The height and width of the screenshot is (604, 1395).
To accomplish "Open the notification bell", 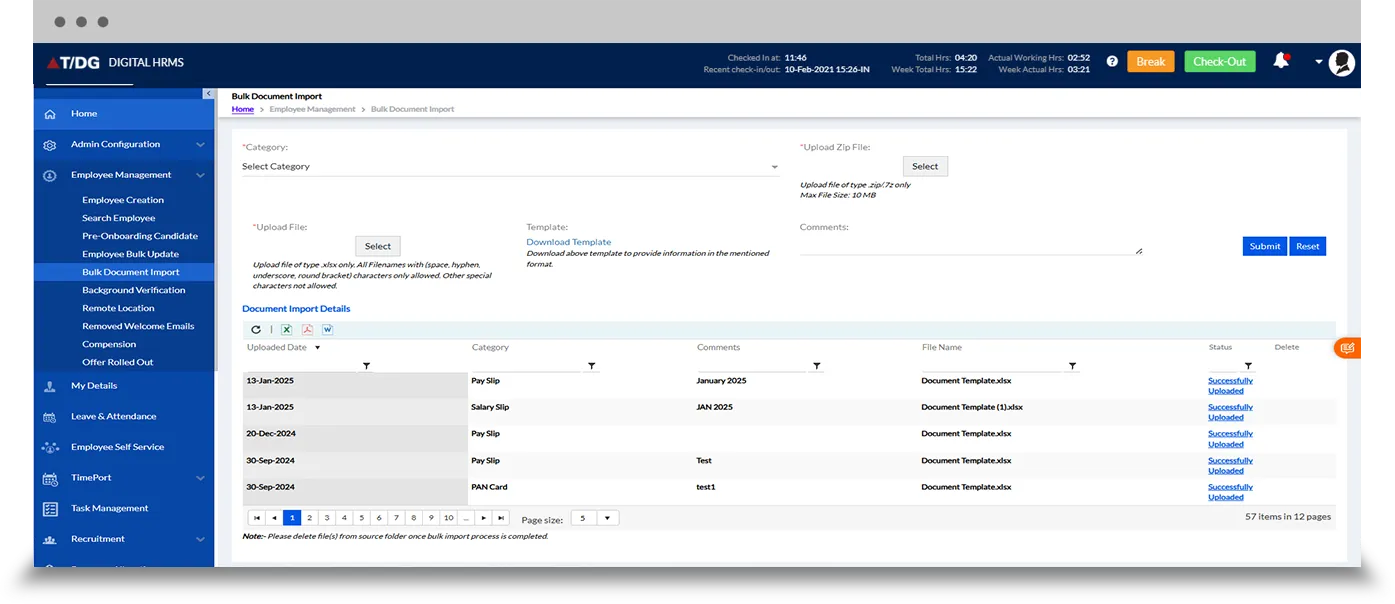I will 1281,61.
